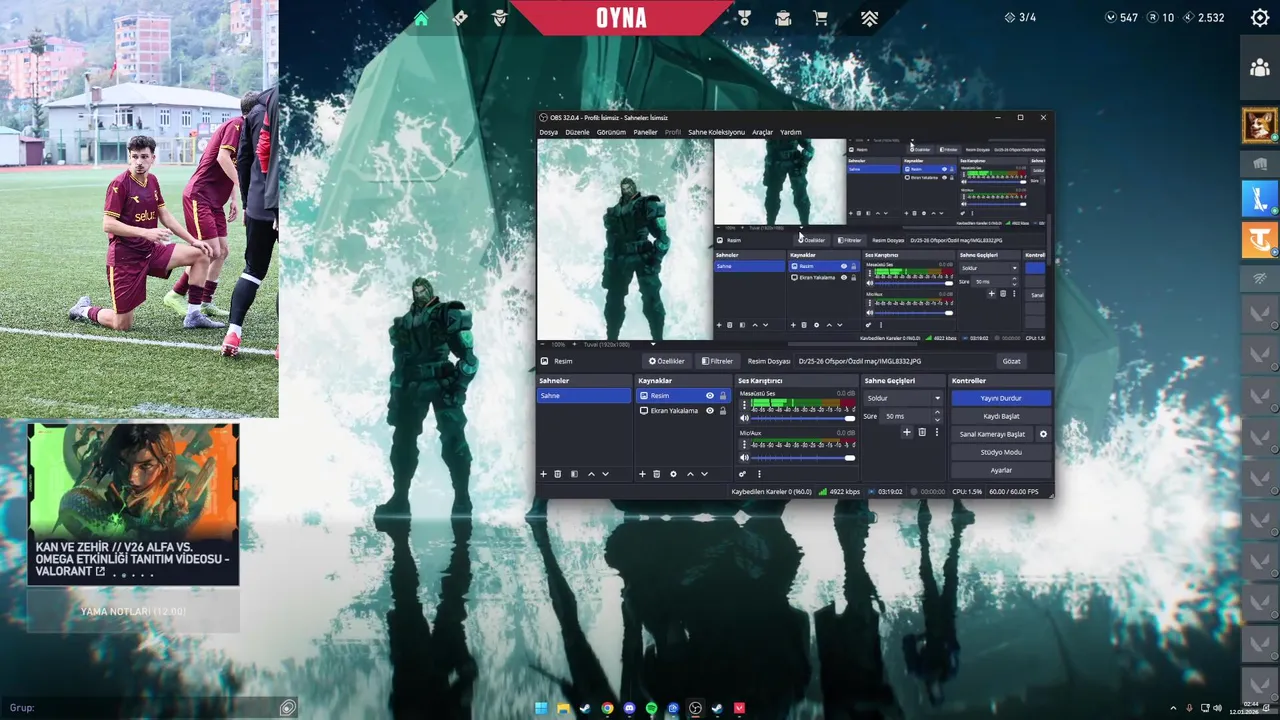Move source down in Kaynaklar panel

704,474
